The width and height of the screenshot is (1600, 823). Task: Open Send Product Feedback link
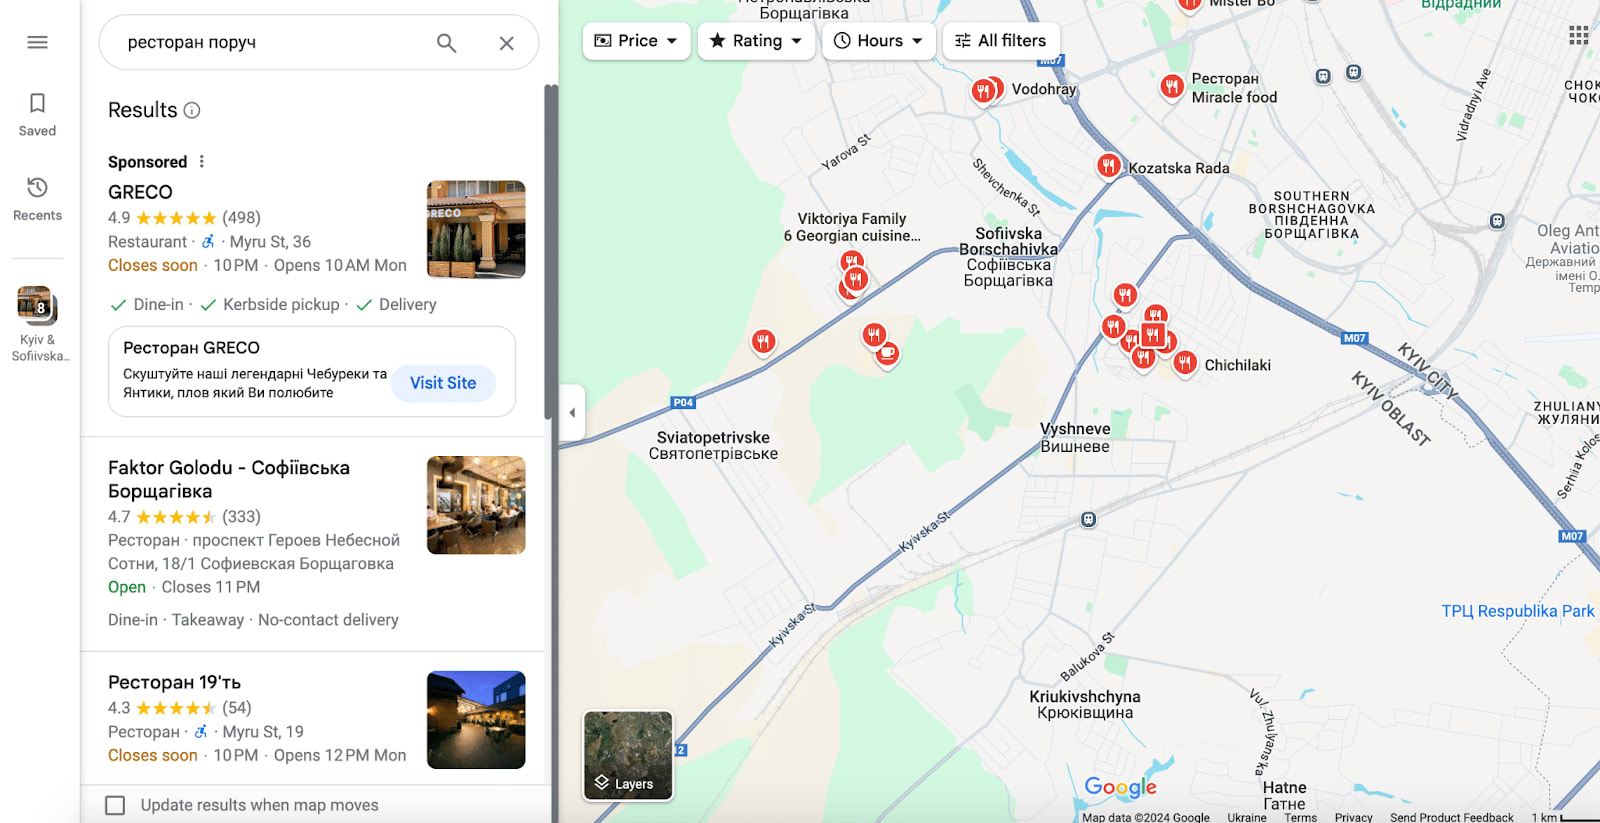pos(1452,817)
